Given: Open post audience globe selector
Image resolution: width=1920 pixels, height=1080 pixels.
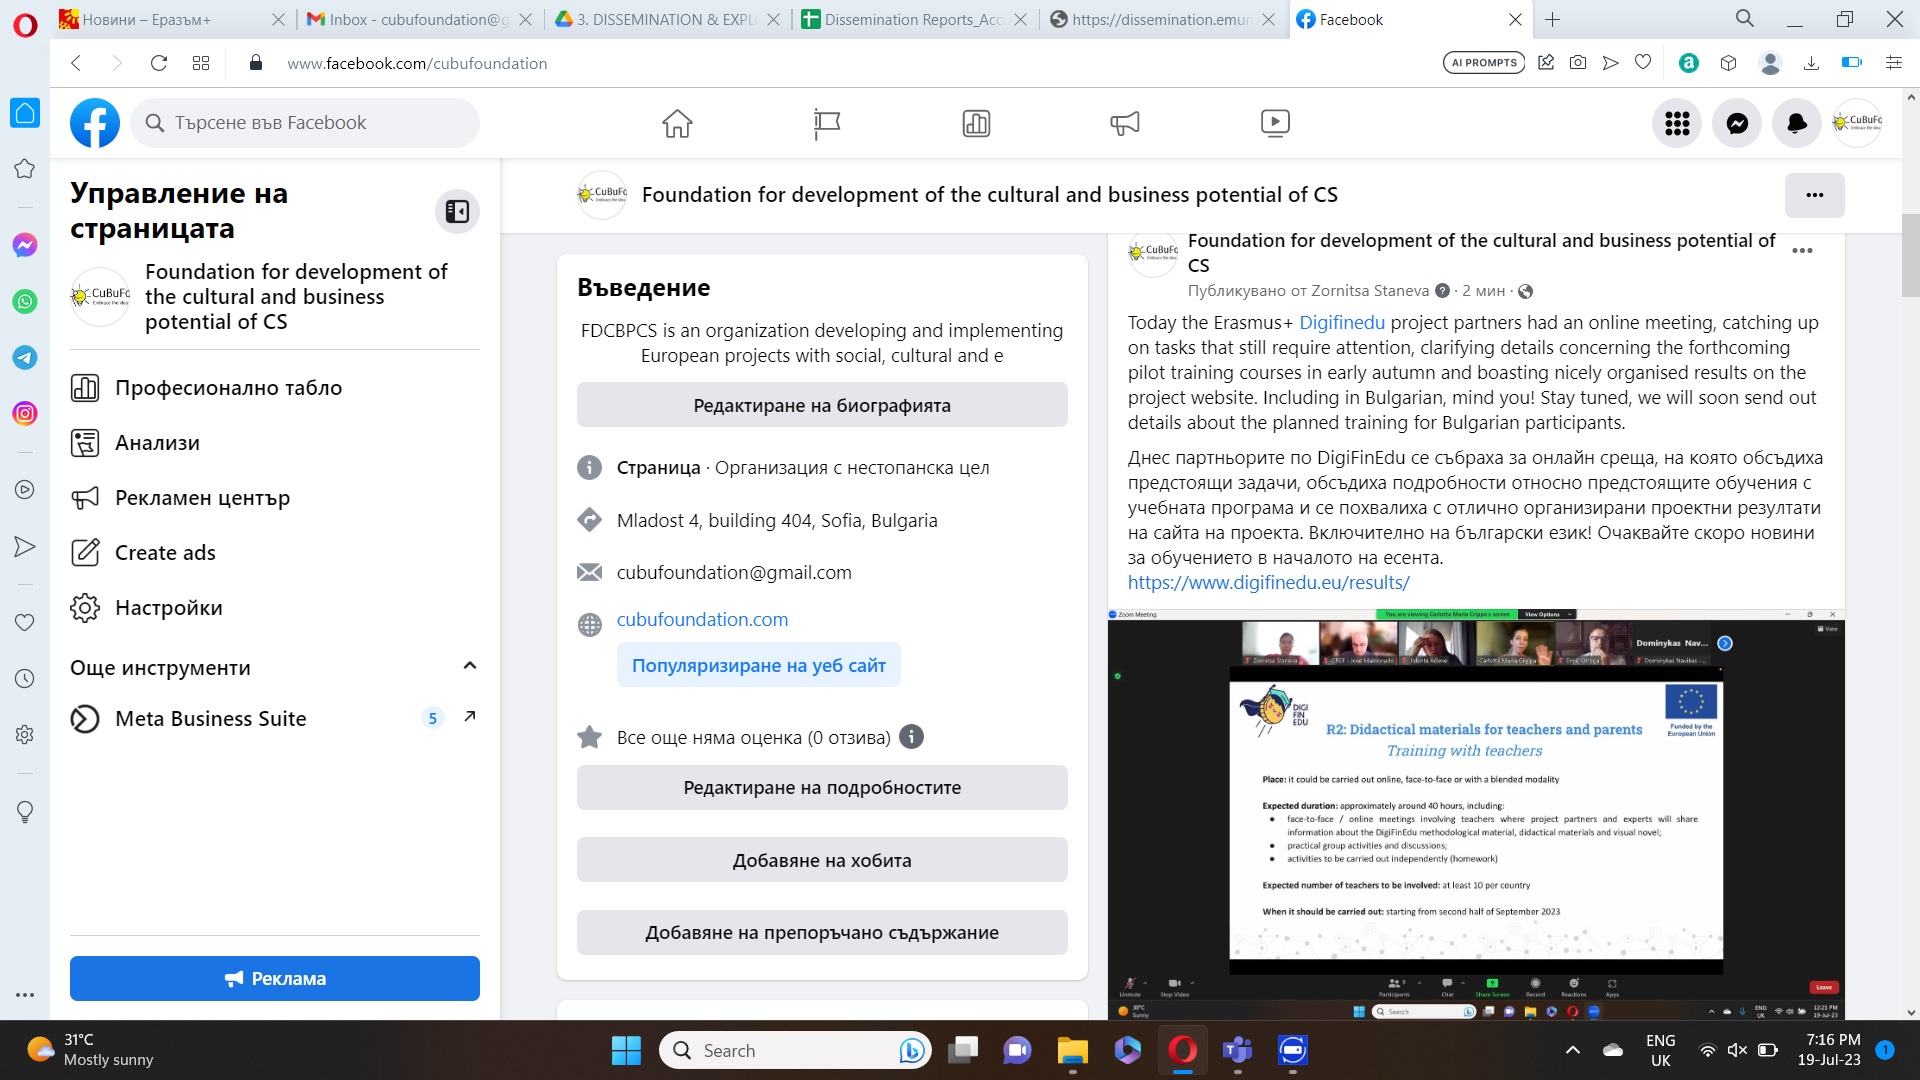Looking at the screenshot, I should (1525, 292).
